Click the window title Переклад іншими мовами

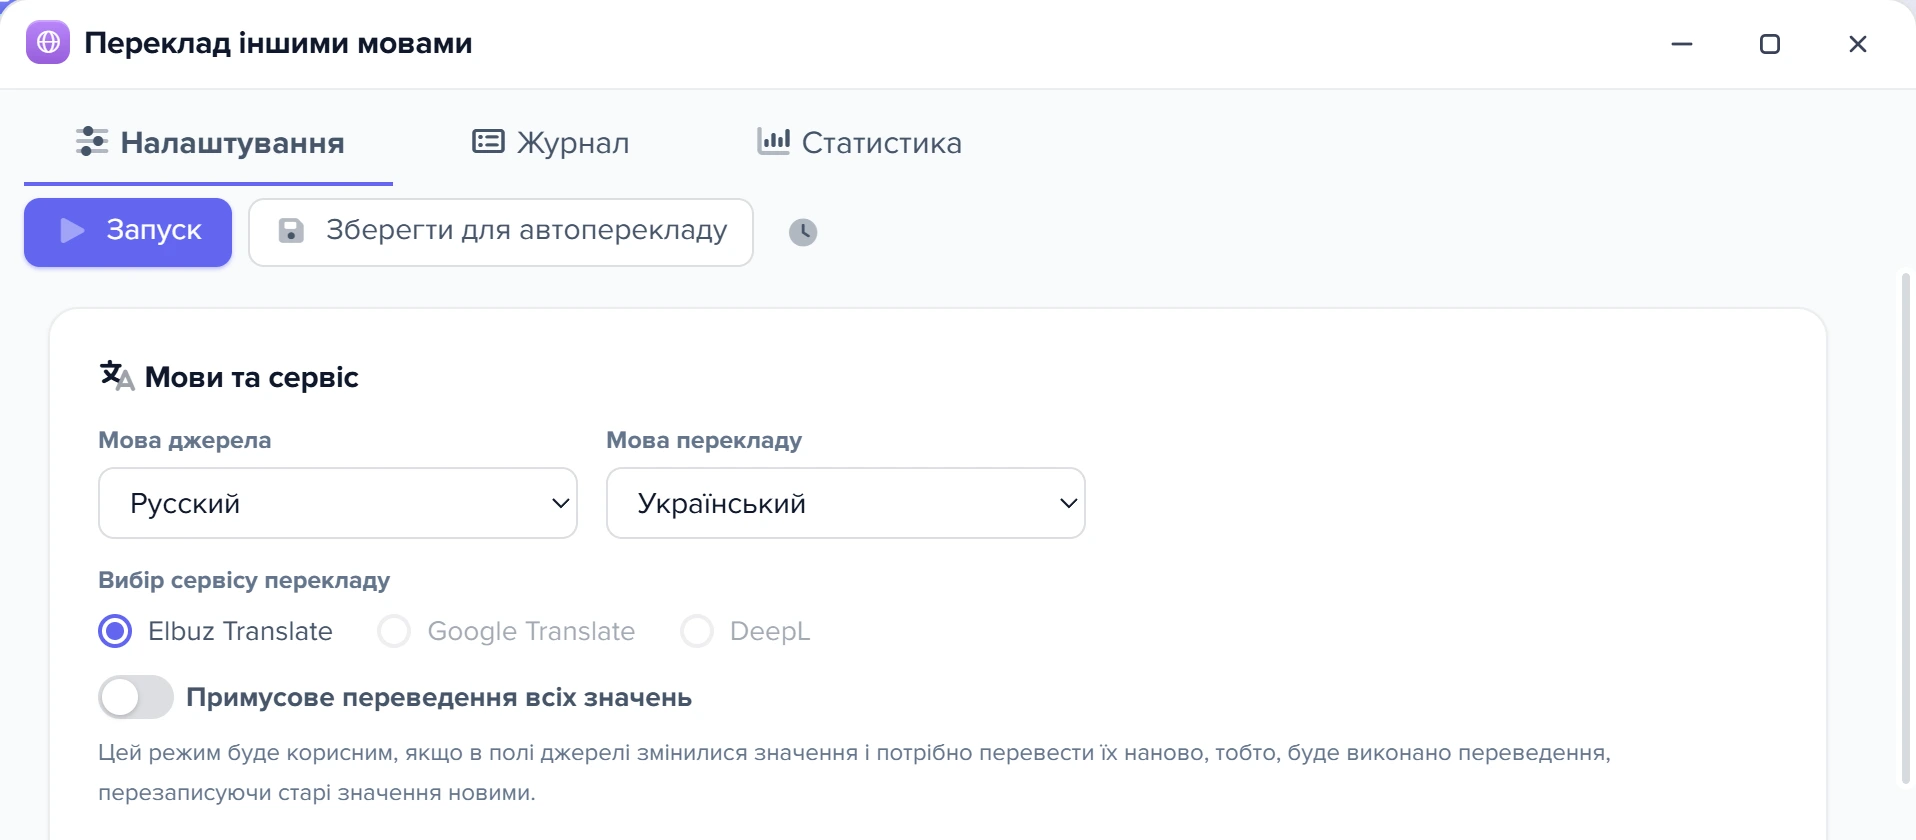(x=278, y=43)
